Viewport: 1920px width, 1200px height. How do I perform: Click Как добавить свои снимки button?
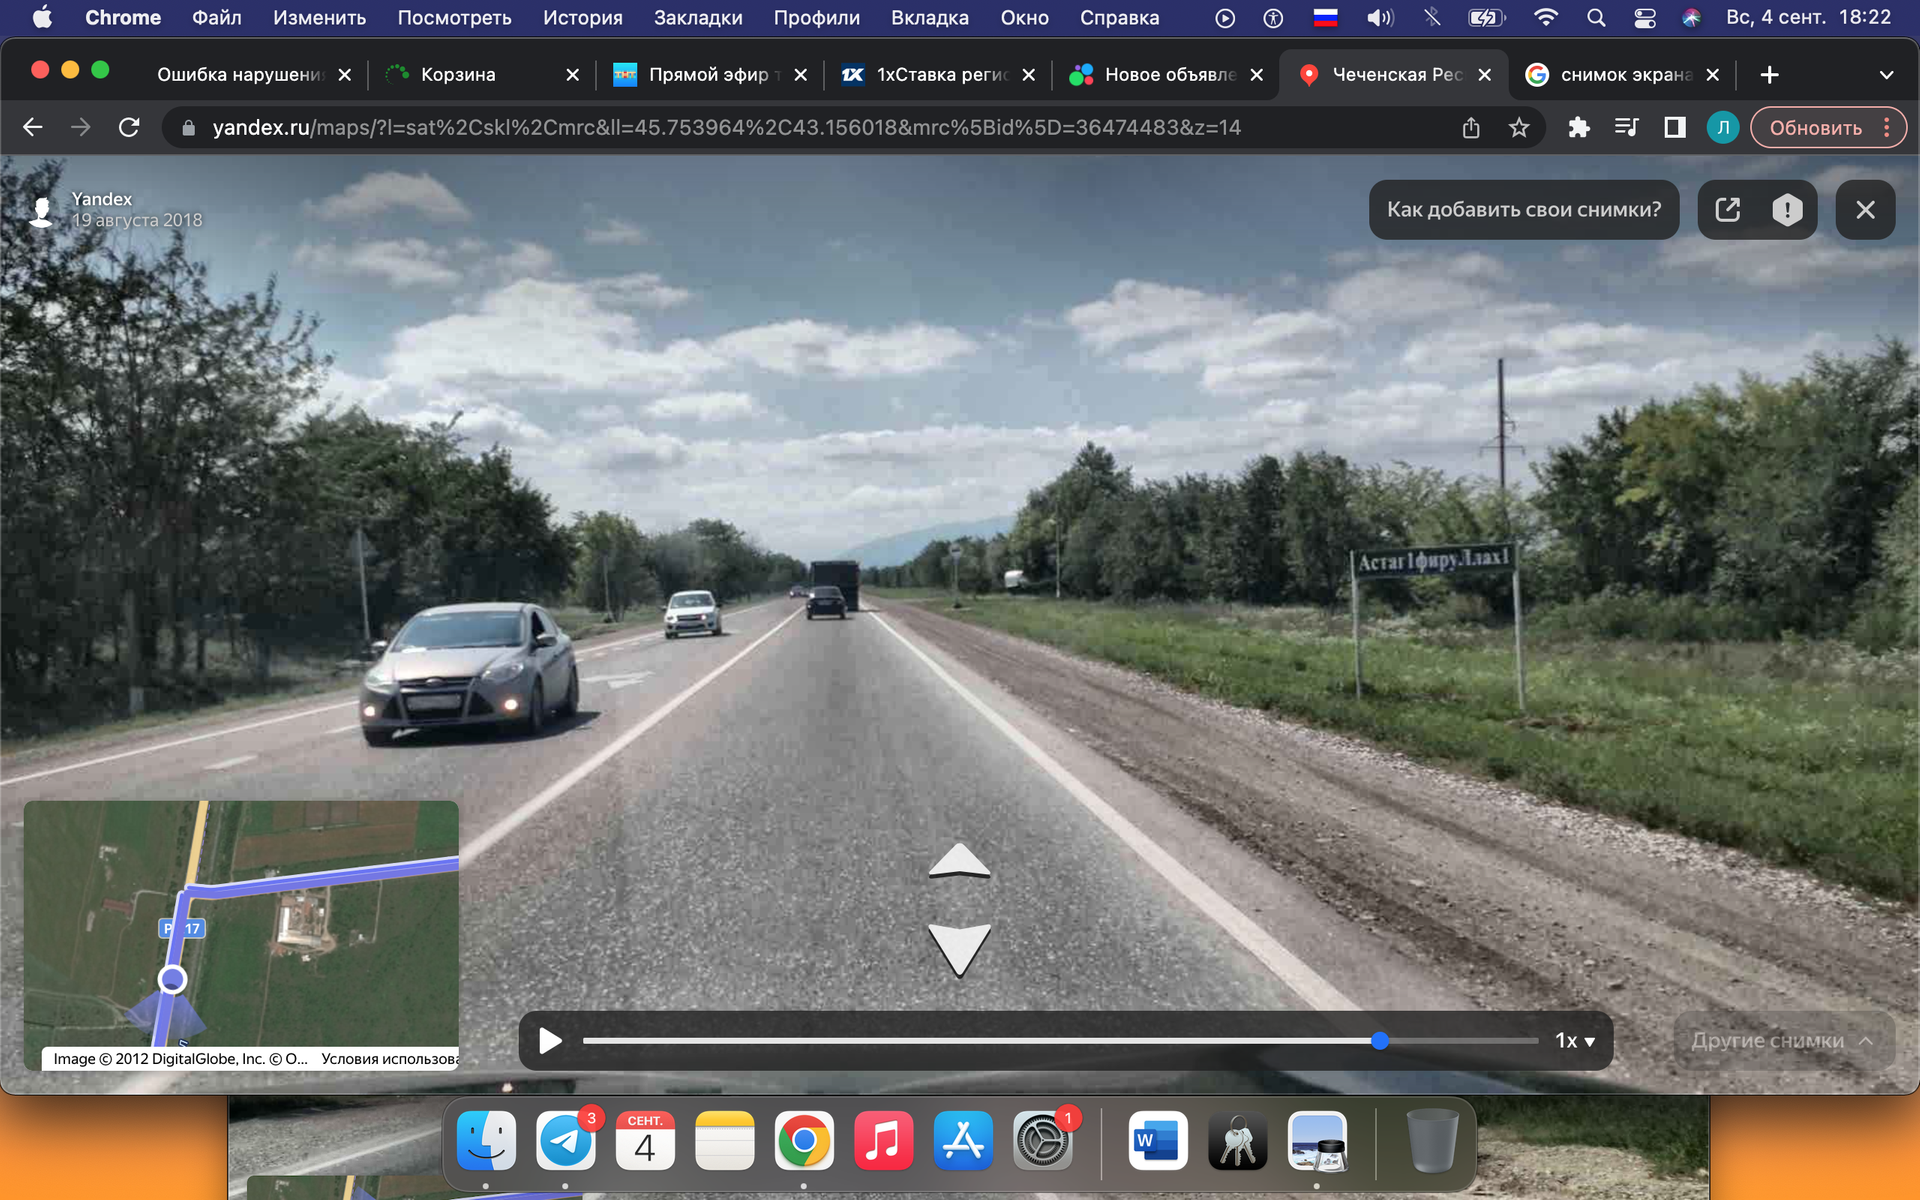click(x=1523, y=210)
